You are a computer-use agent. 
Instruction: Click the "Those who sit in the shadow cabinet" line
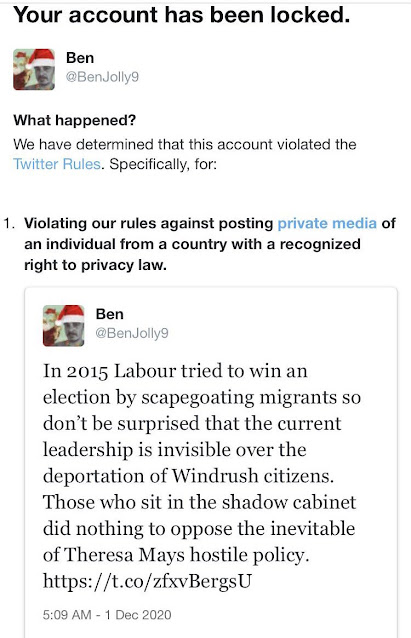coord(199,502)
